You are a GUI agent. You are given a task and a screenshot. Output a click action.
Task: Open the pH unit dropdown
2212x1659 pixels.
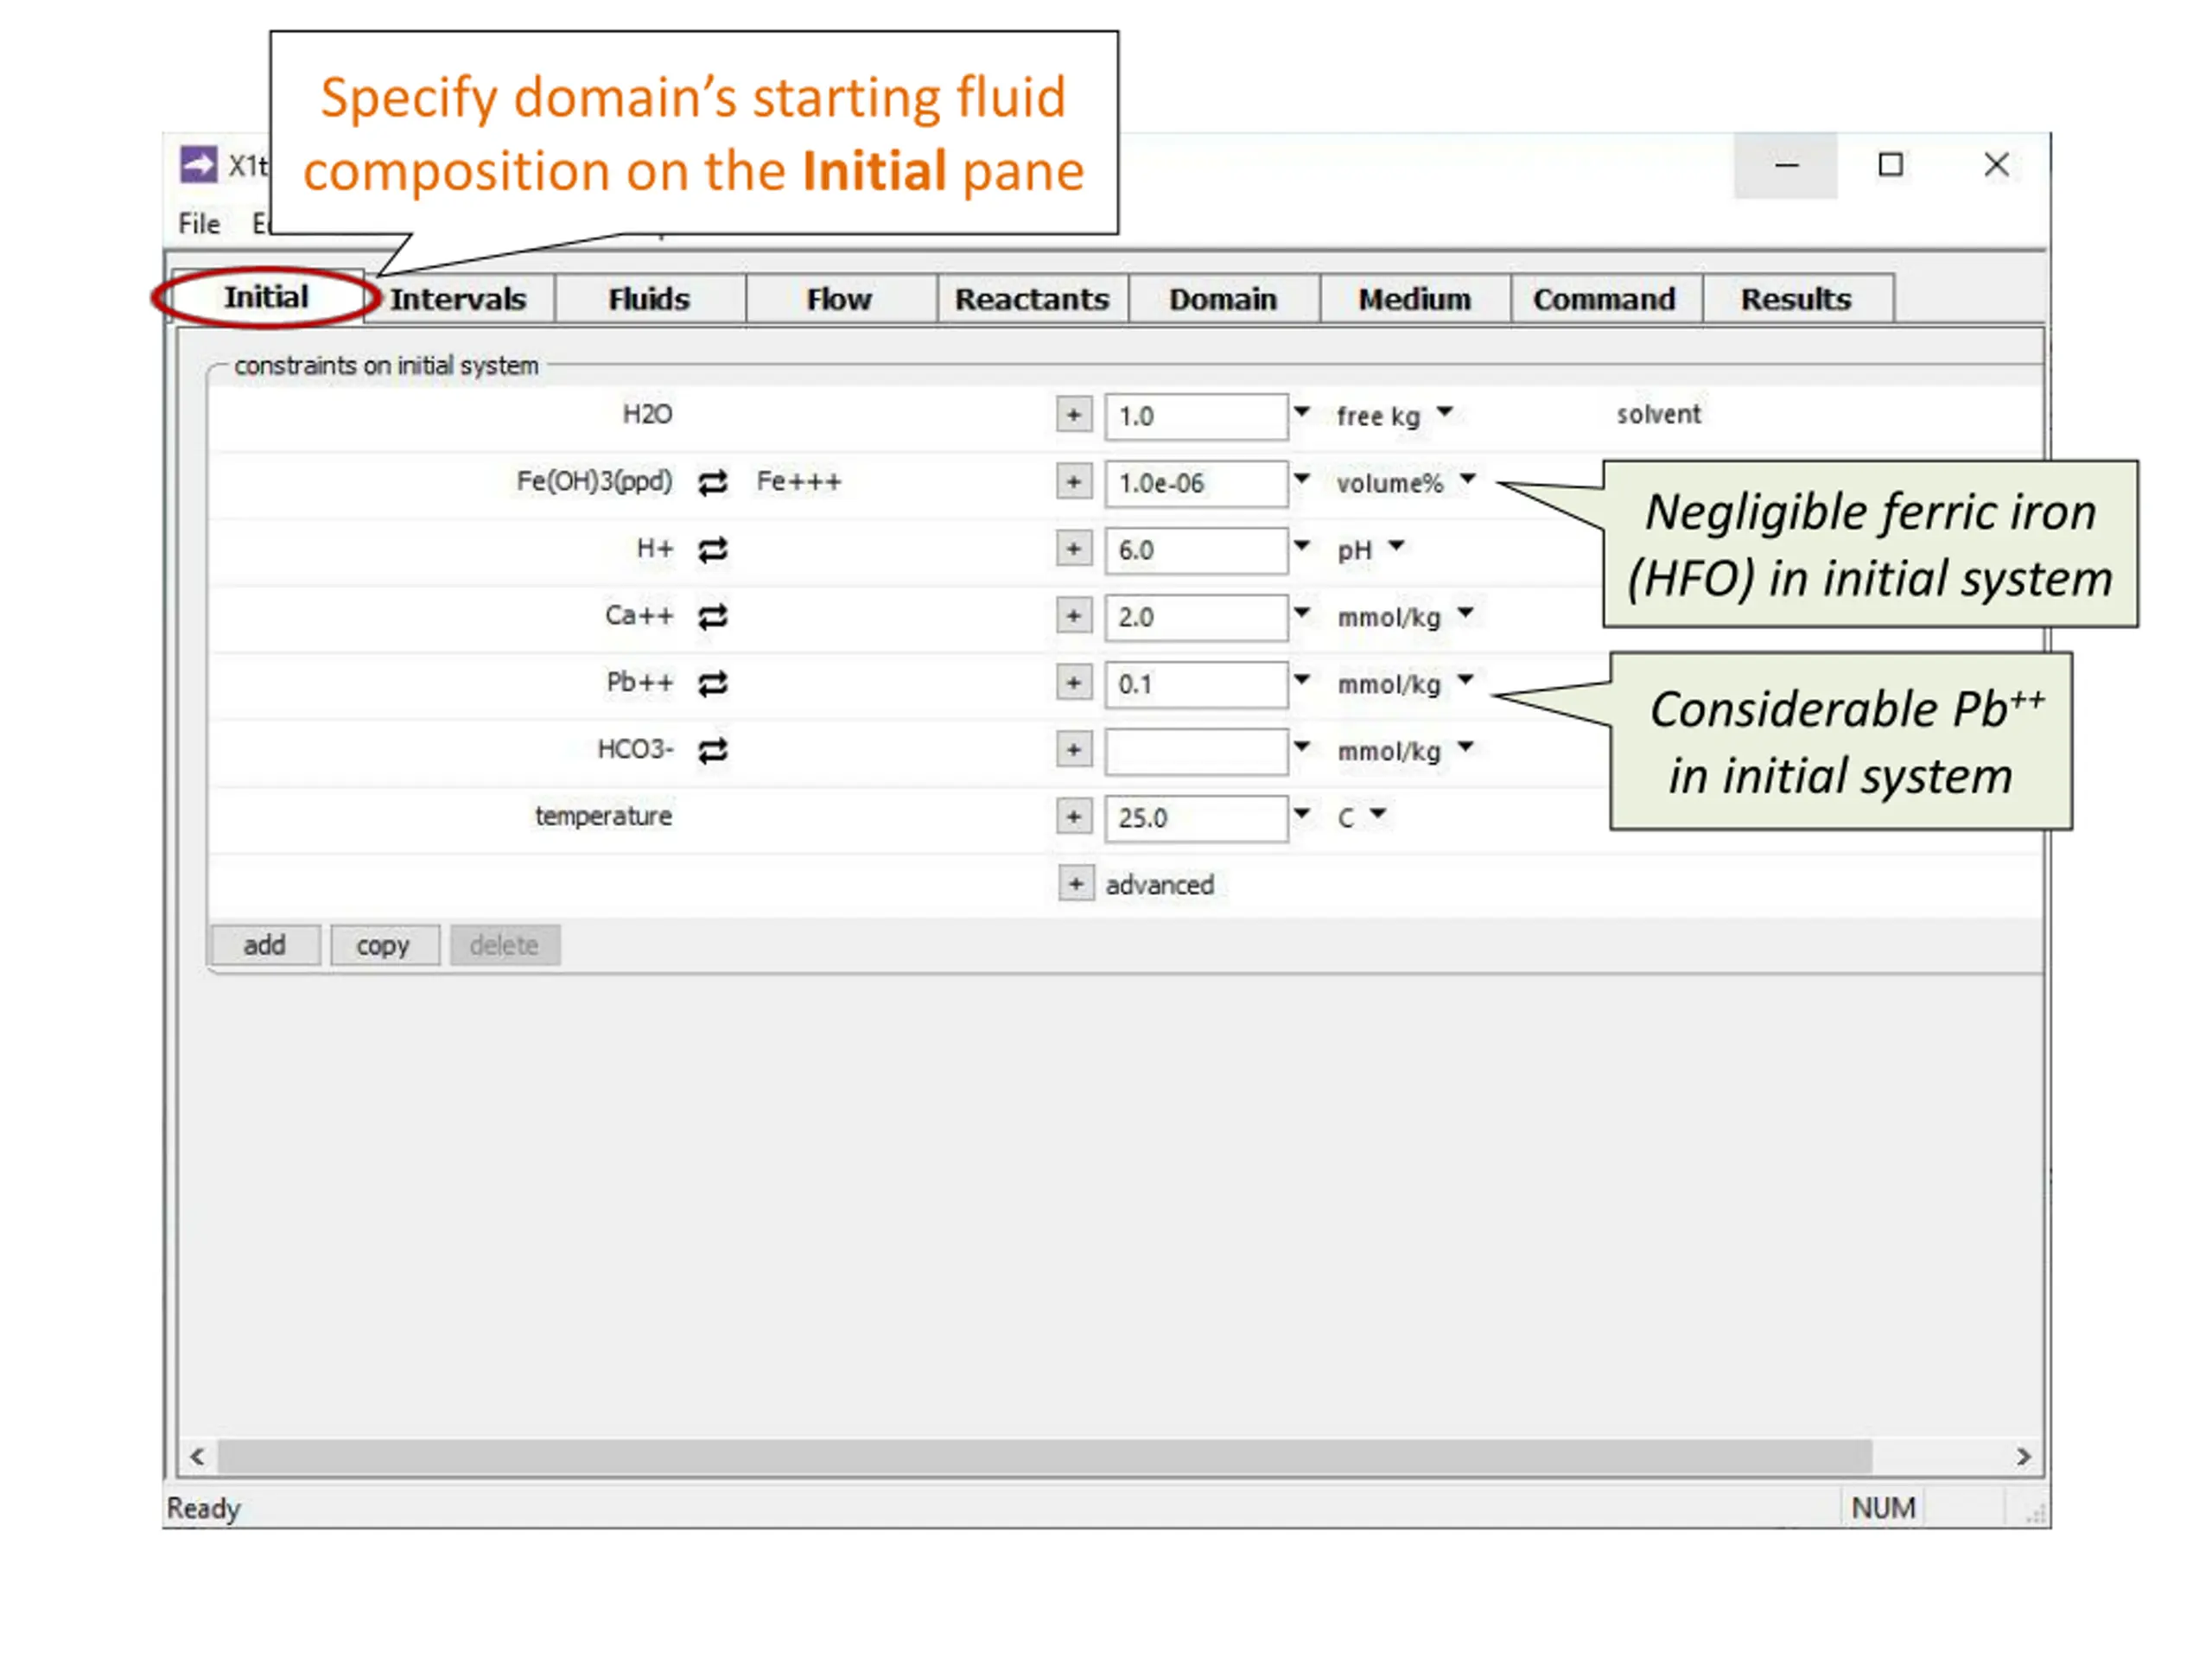1396,546
